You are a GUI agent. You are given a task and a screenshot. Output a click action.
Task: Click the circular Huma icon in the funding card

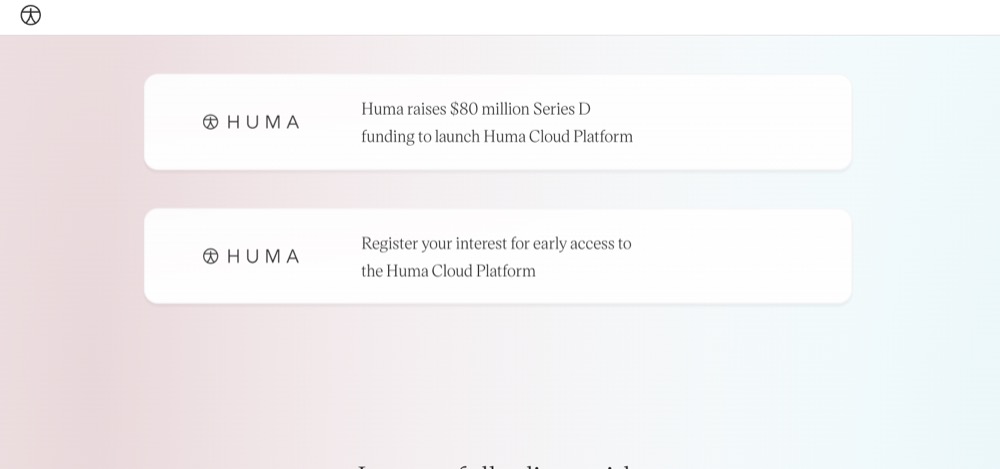coord(210,122)
